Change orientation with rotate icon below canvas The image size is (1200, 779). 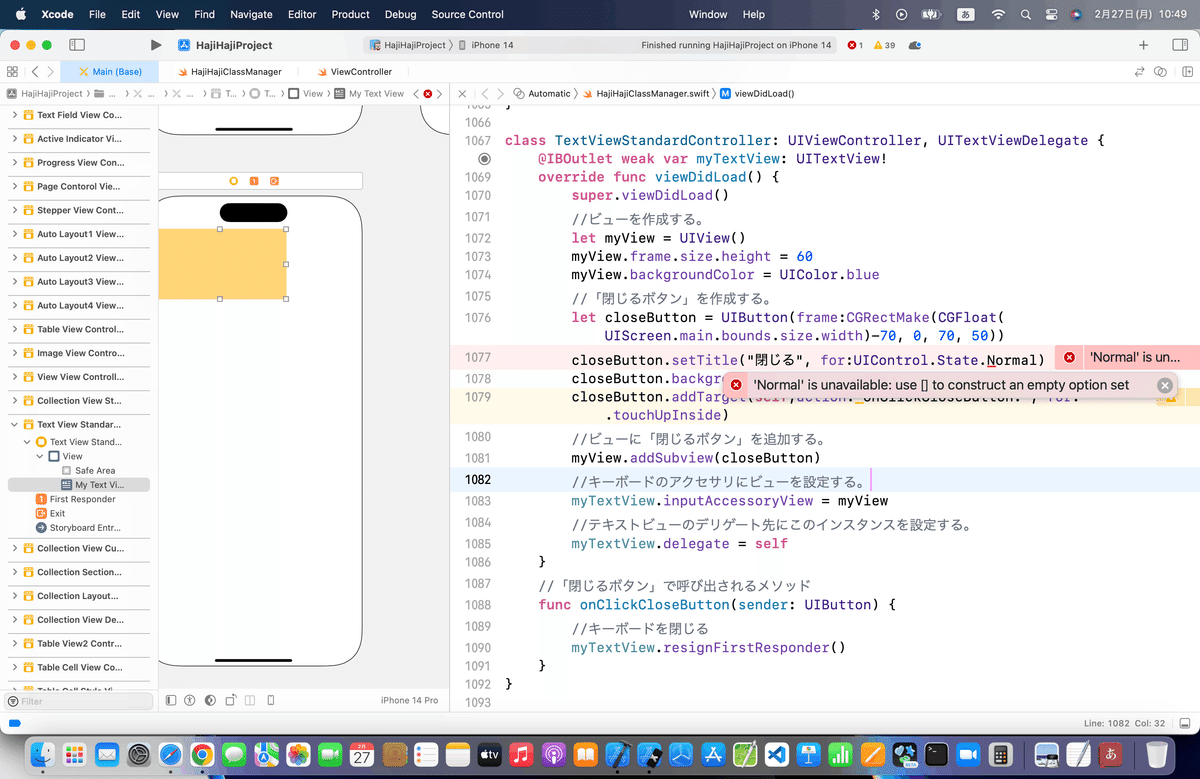click(x=231, y=700)
